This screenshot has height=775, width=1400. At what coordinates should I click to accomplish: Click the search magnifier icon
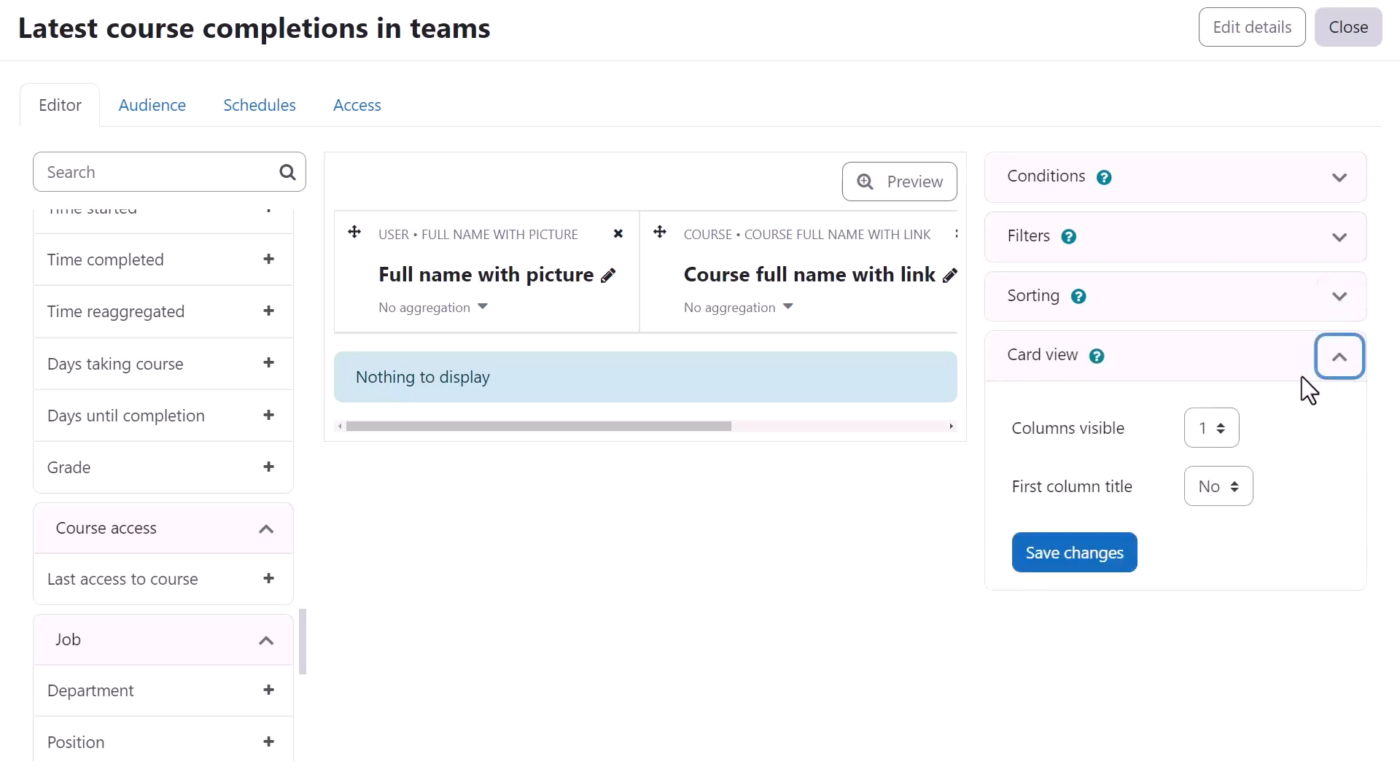tap(287, 172)
